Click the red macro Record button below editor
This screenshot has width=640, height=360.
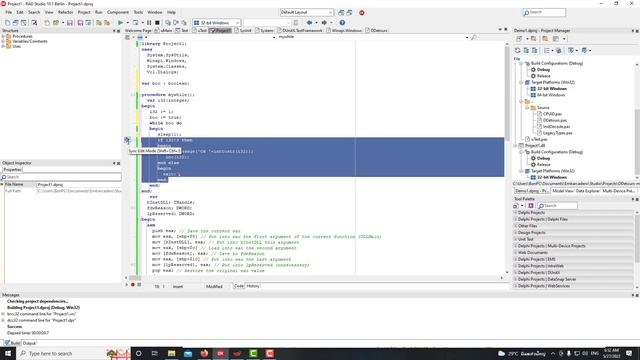(x=133, y=284)
